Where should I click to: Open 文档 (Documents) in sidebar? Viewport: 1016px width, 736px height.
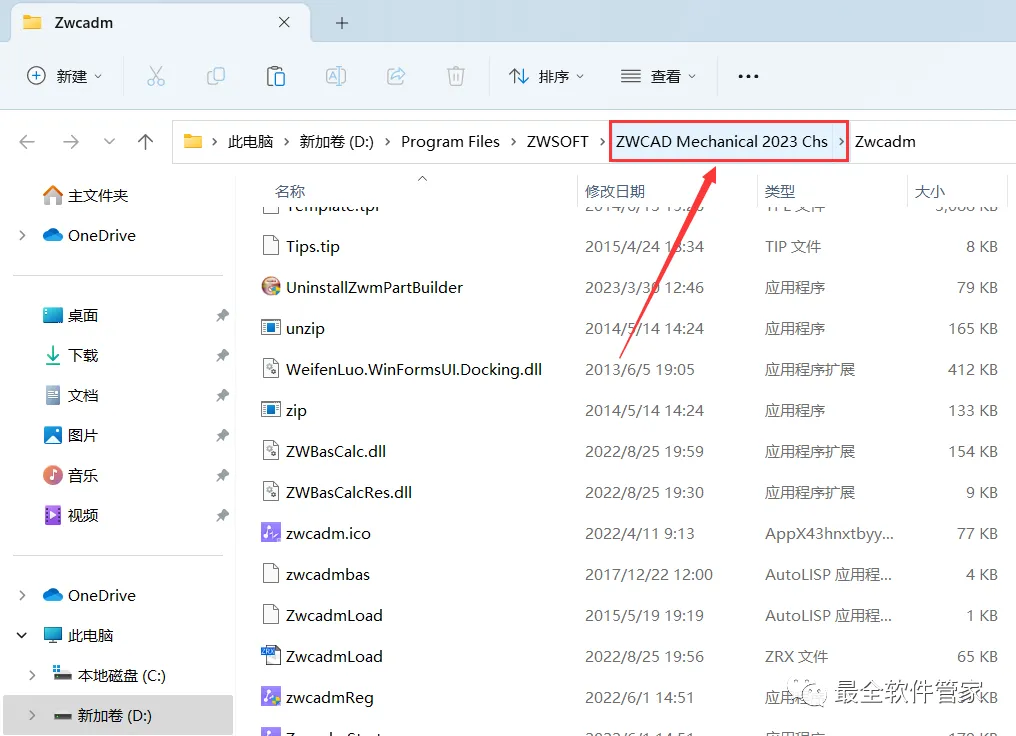71,395
